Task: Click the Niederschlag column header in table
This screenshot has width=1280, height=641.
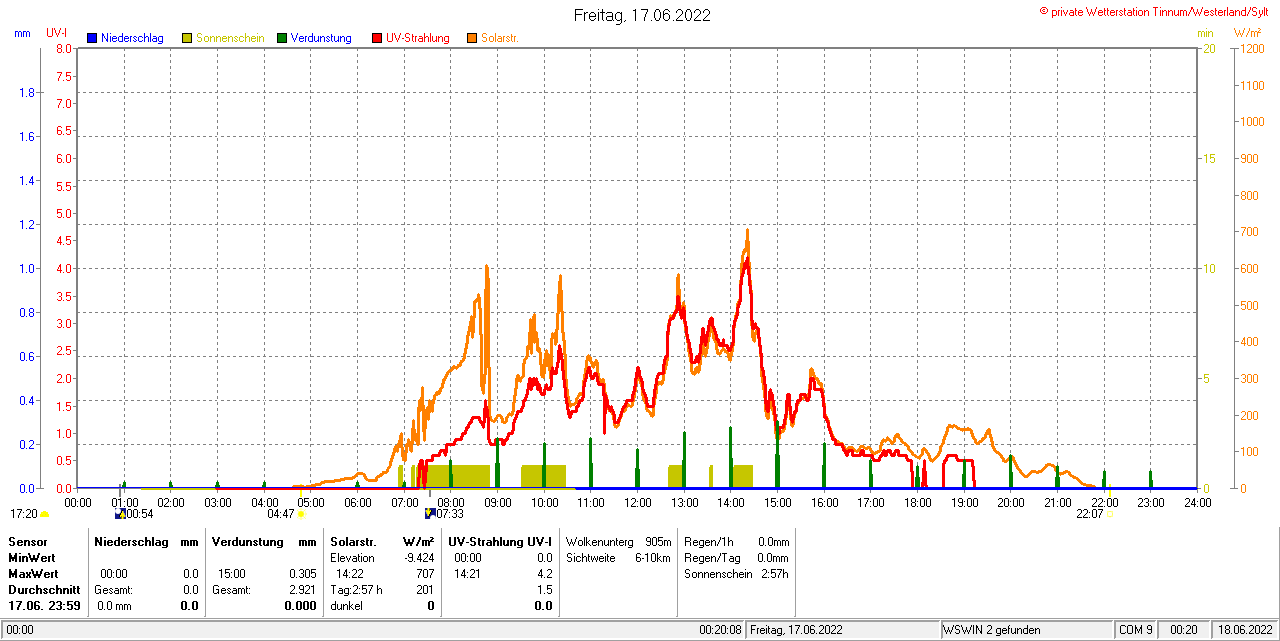Action: point(131,541)
